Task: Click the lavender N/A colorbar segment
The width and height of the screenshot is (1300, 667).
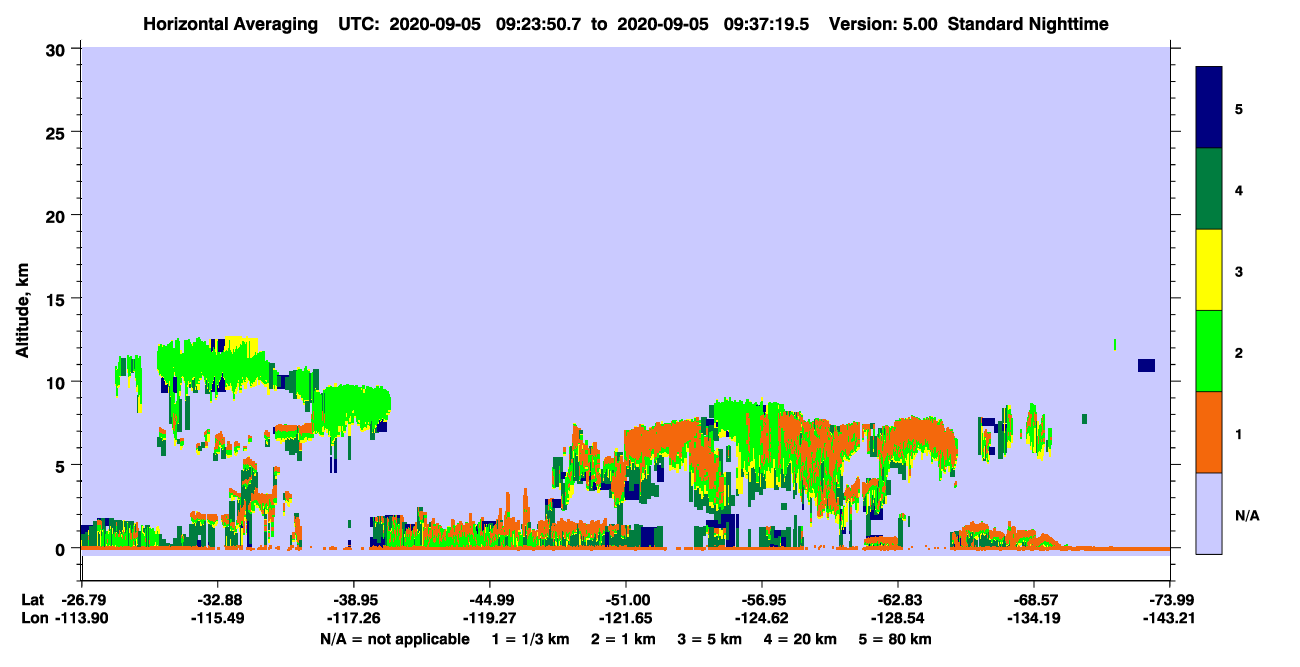Action: pos(1209,513)
